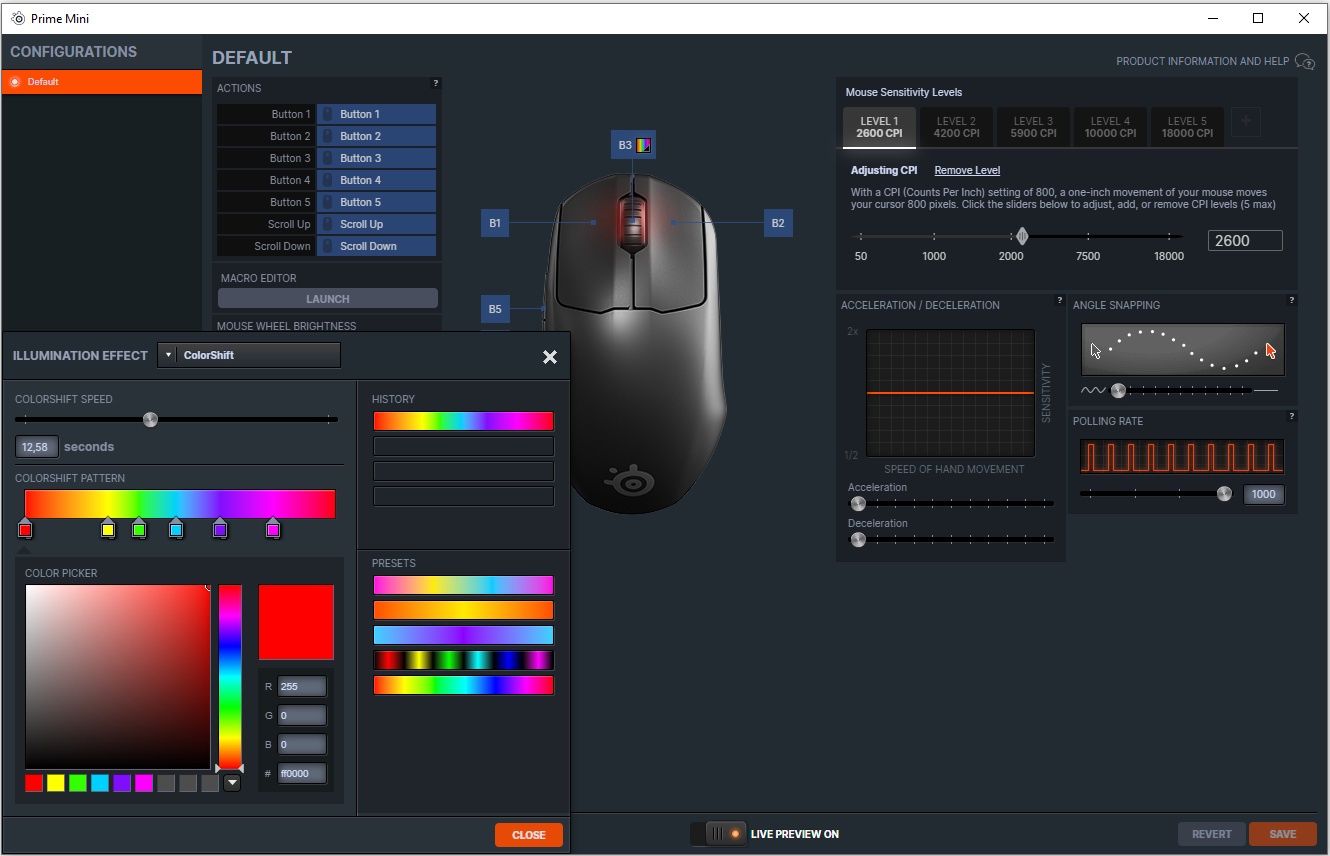The height and width of the screenshot is (856, 1330).
Task: Click the REVERT button
Action: (x=1212, y=834)
